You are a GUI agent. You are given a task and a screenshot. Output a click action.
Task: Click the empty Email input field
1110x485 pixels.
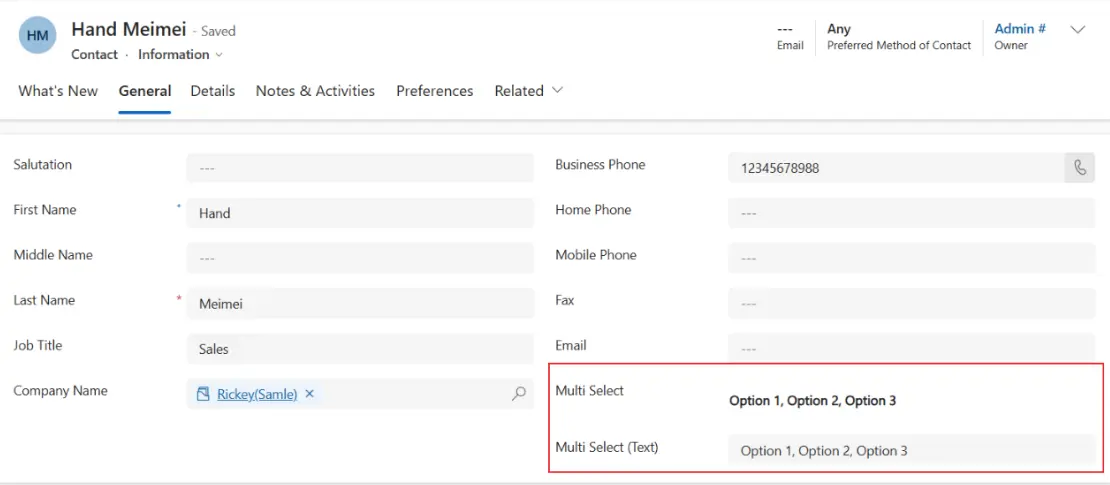click(912, 349)
